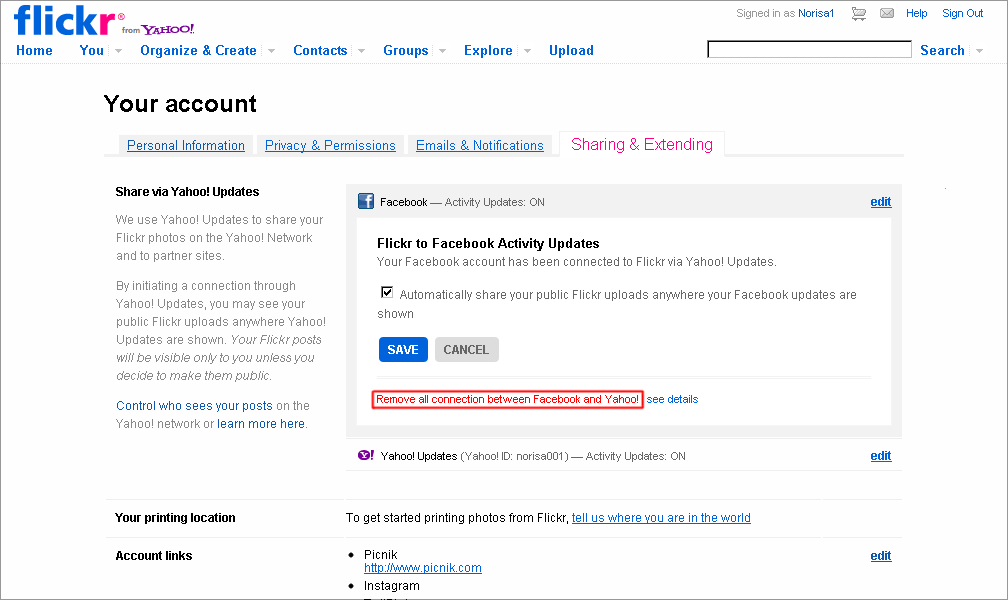Click tell us where you are link
The image size is (1008, 600).
(x=661, y=518)
